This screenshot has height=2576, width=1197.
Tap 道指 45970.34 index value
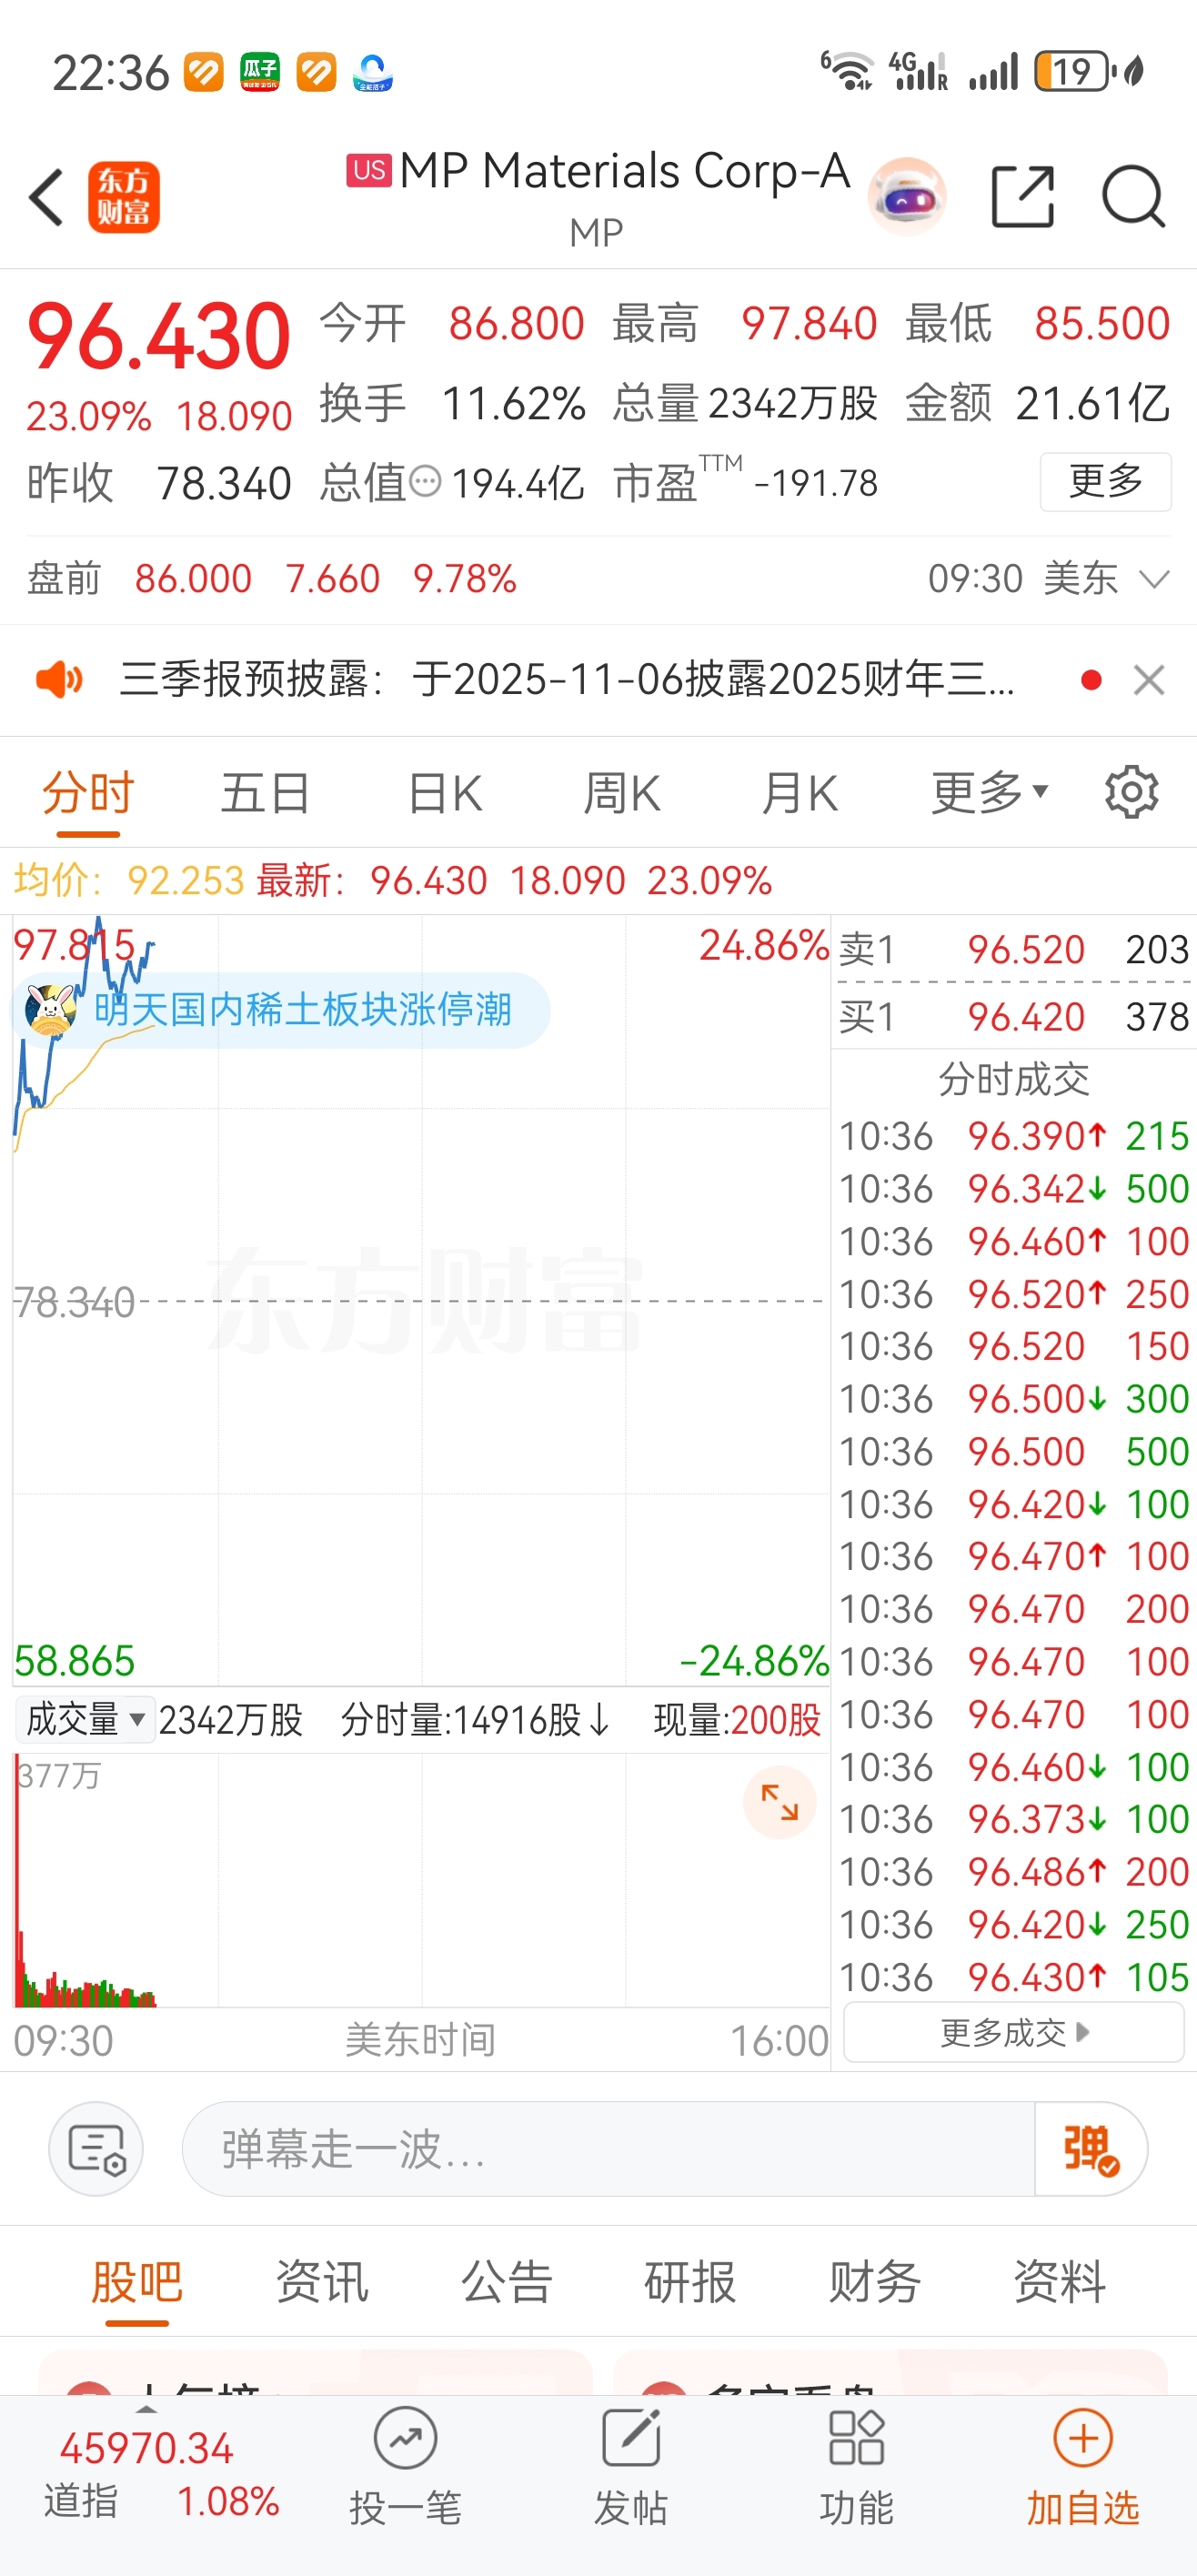(146, 2449)
